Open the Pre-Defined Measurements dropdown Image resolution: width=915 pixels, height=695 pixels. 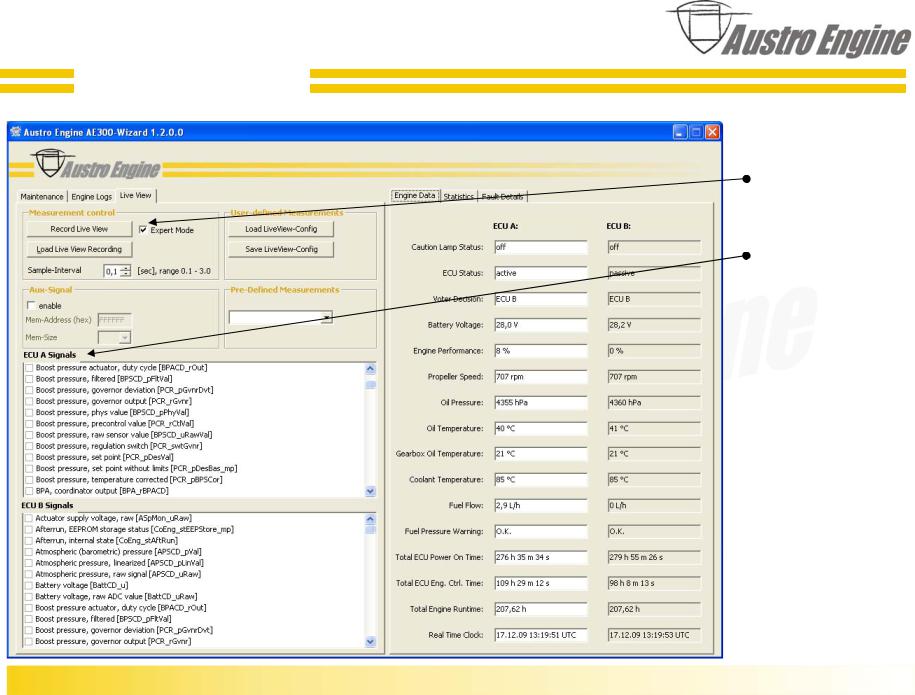click(x=327, y=317)
